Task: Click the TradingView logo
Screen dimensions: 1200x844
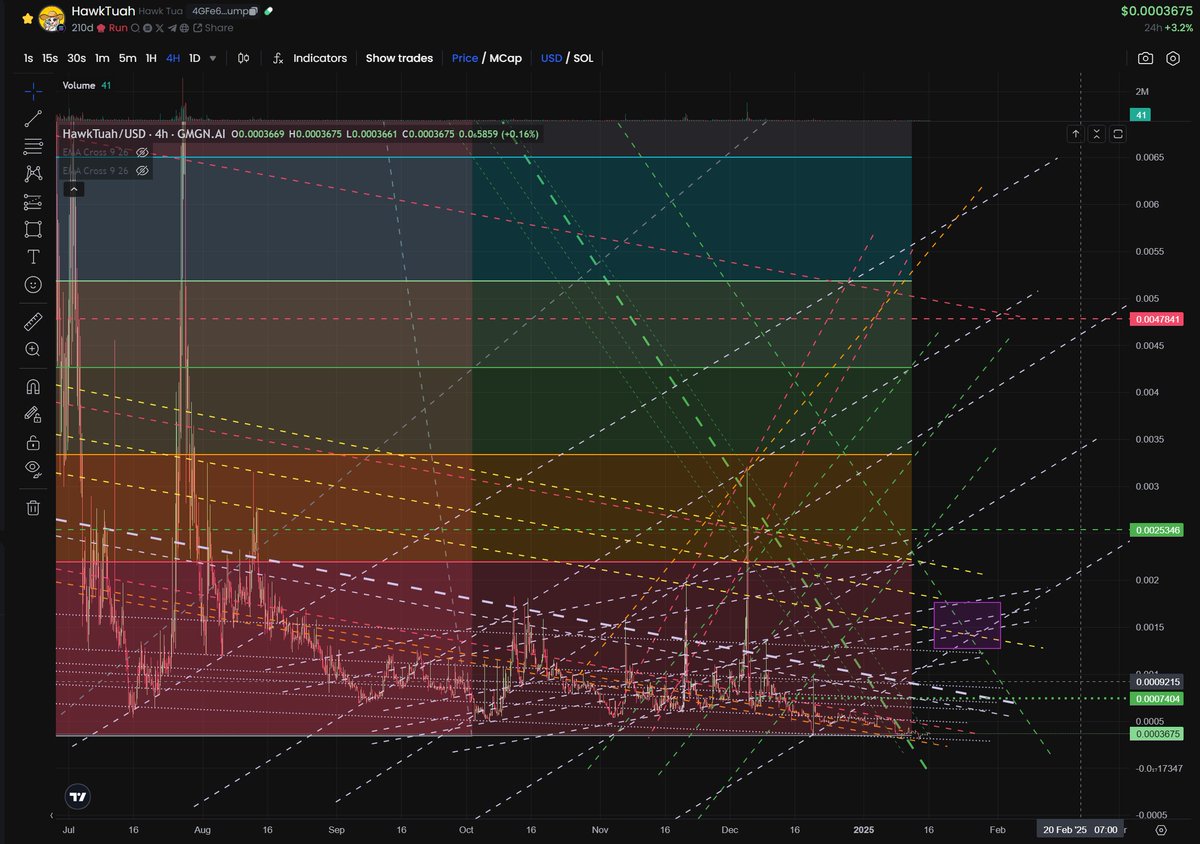Action: 76,797
